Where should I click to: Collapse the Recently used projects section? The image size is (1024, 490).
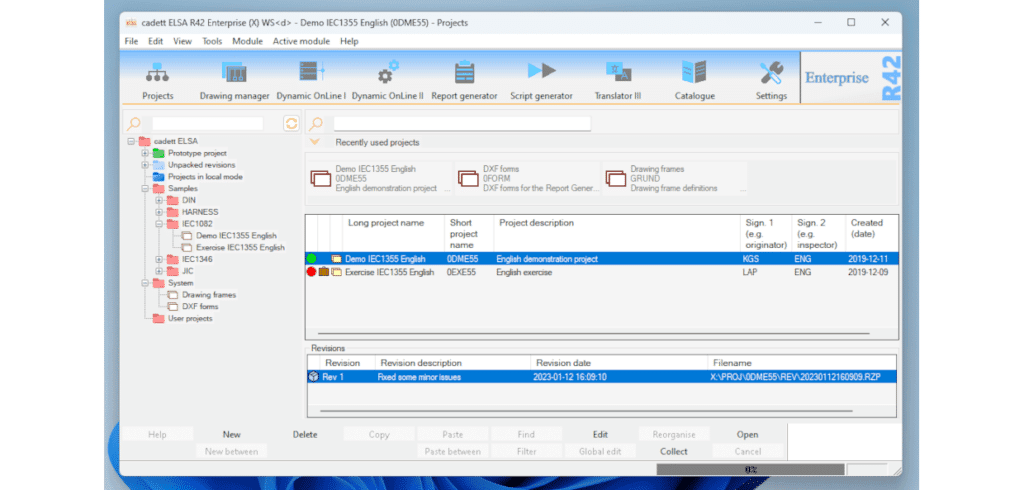[315, 143]
